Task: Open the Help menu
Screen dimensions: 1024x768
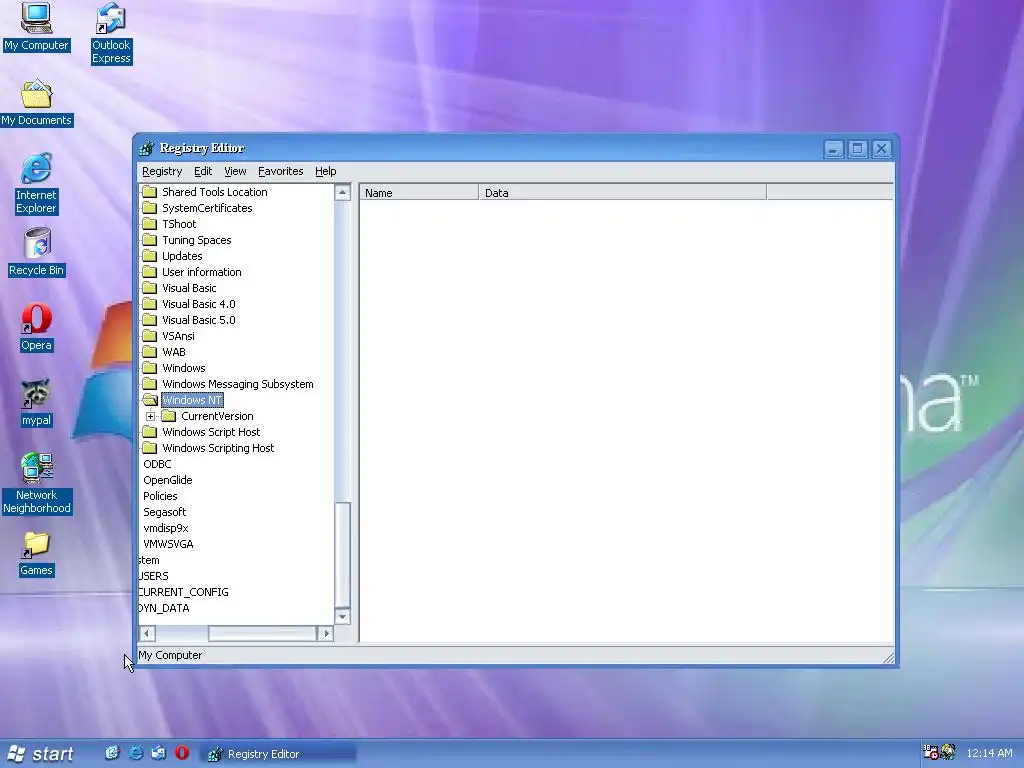Action: (325, 171)
